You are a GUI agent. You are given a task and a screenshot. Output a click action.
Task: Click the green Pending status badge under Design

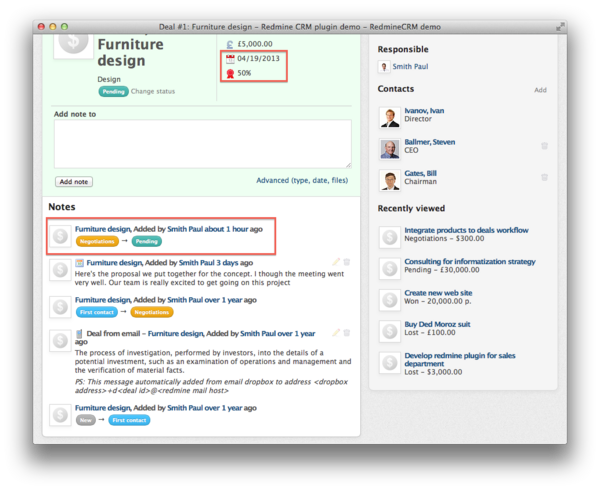click(113, 91)
